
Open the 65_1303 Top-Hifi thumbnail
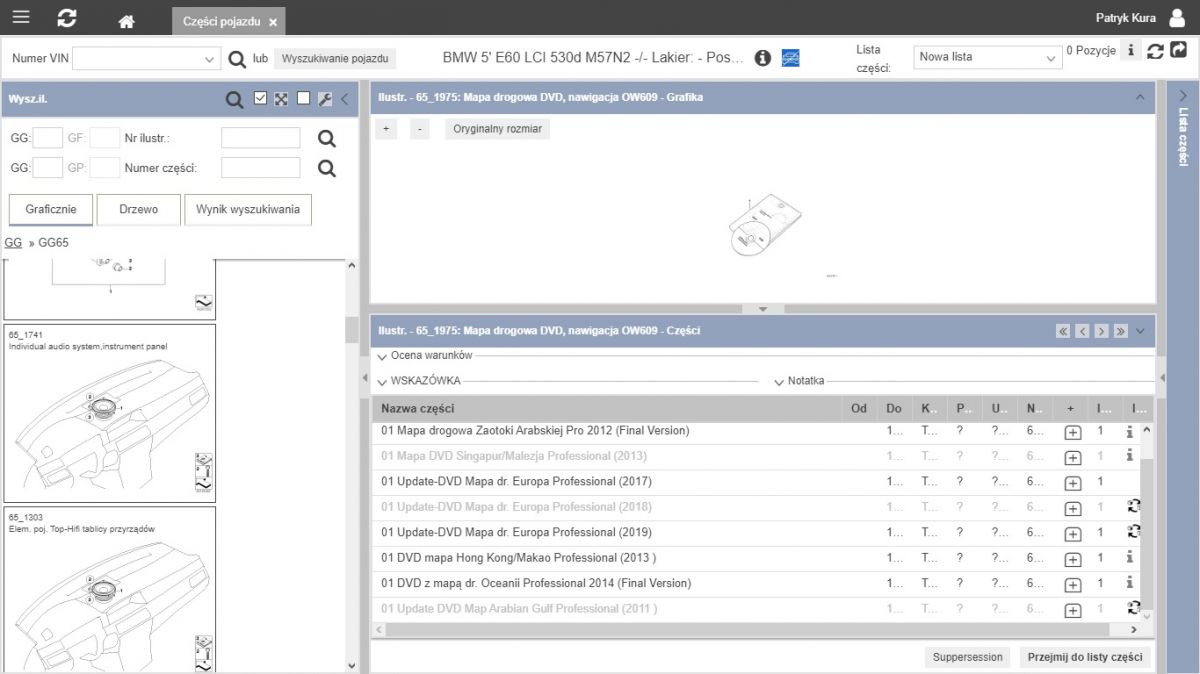tap(110, 590)
